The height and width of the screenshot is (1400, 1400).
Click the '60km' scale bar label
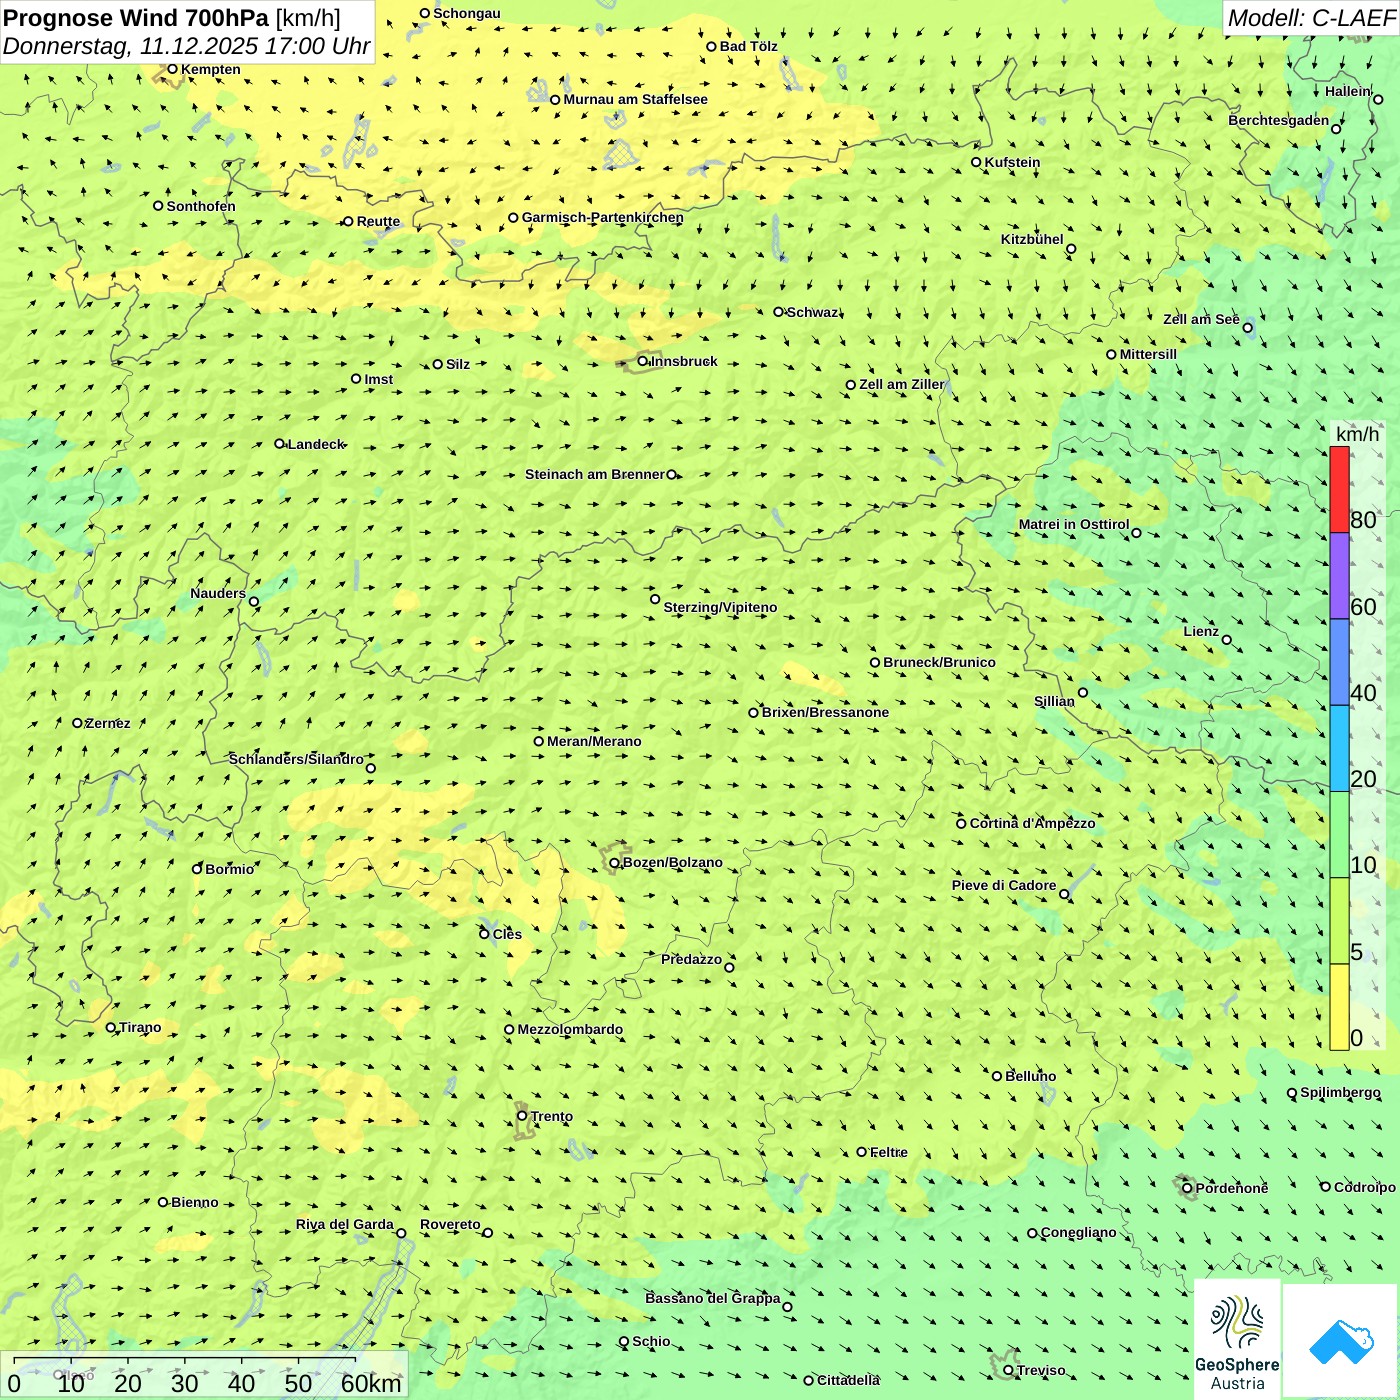371,1383
